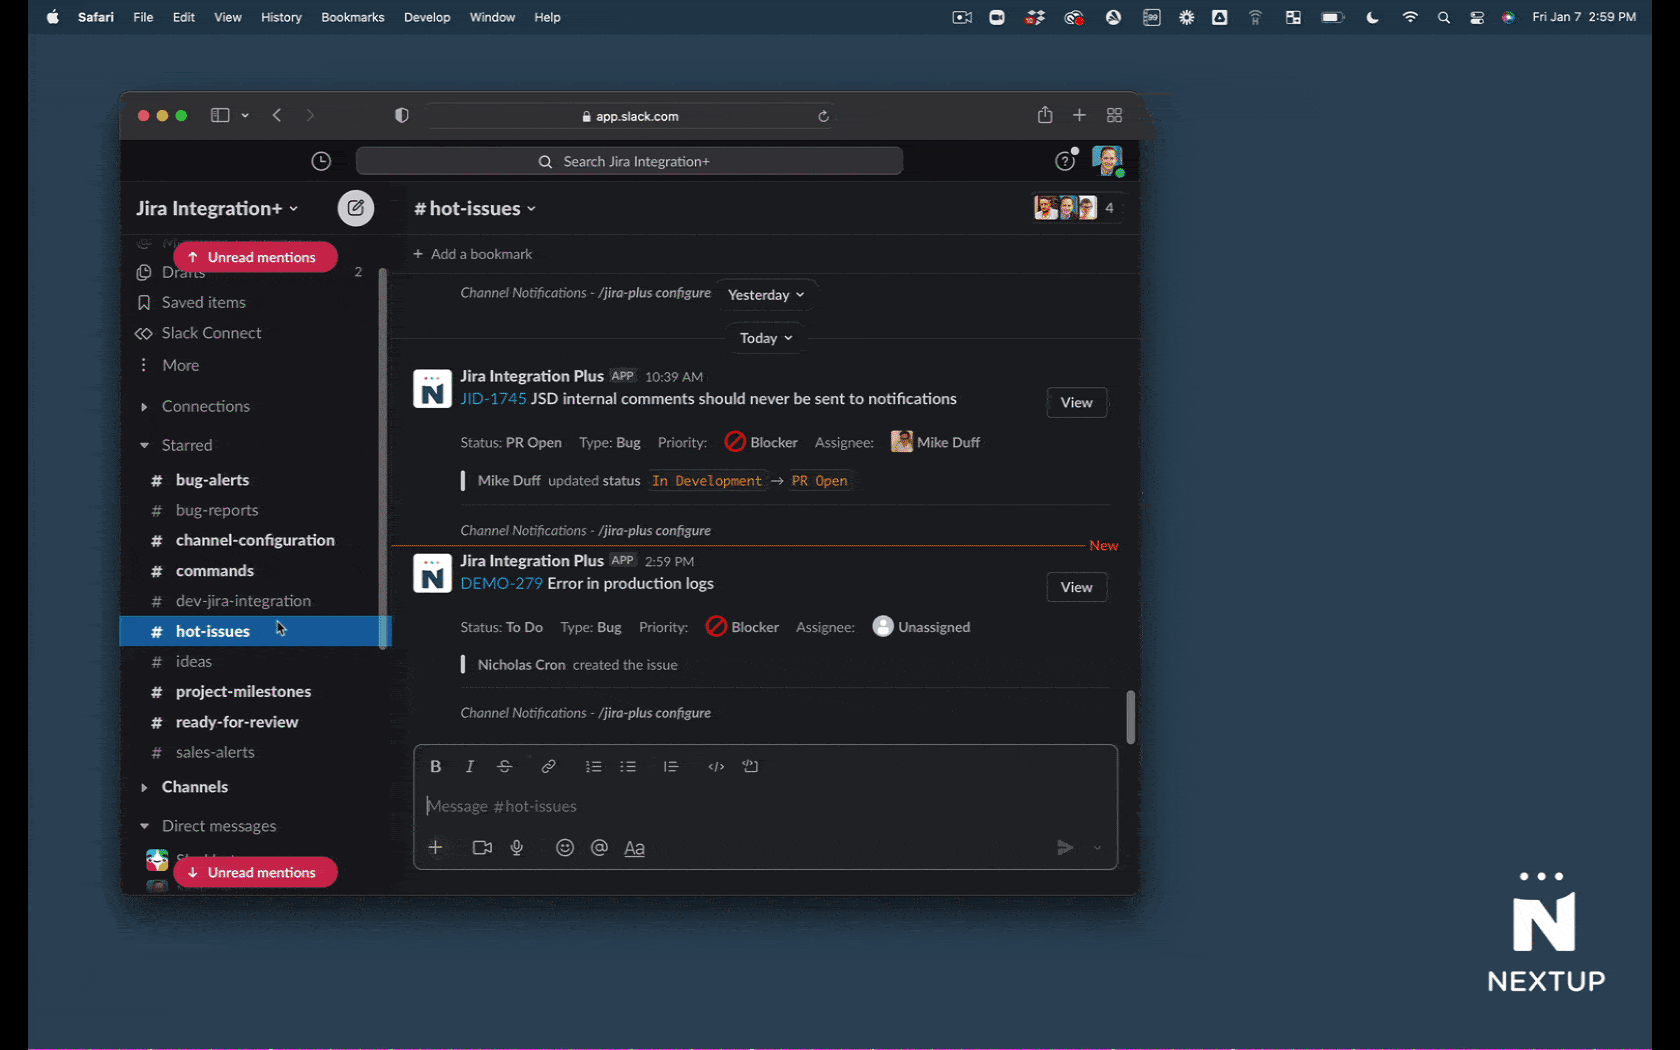Click the compose new message icon
The width and height of the screenshot is (1680, 1050).
pos(355,208)
